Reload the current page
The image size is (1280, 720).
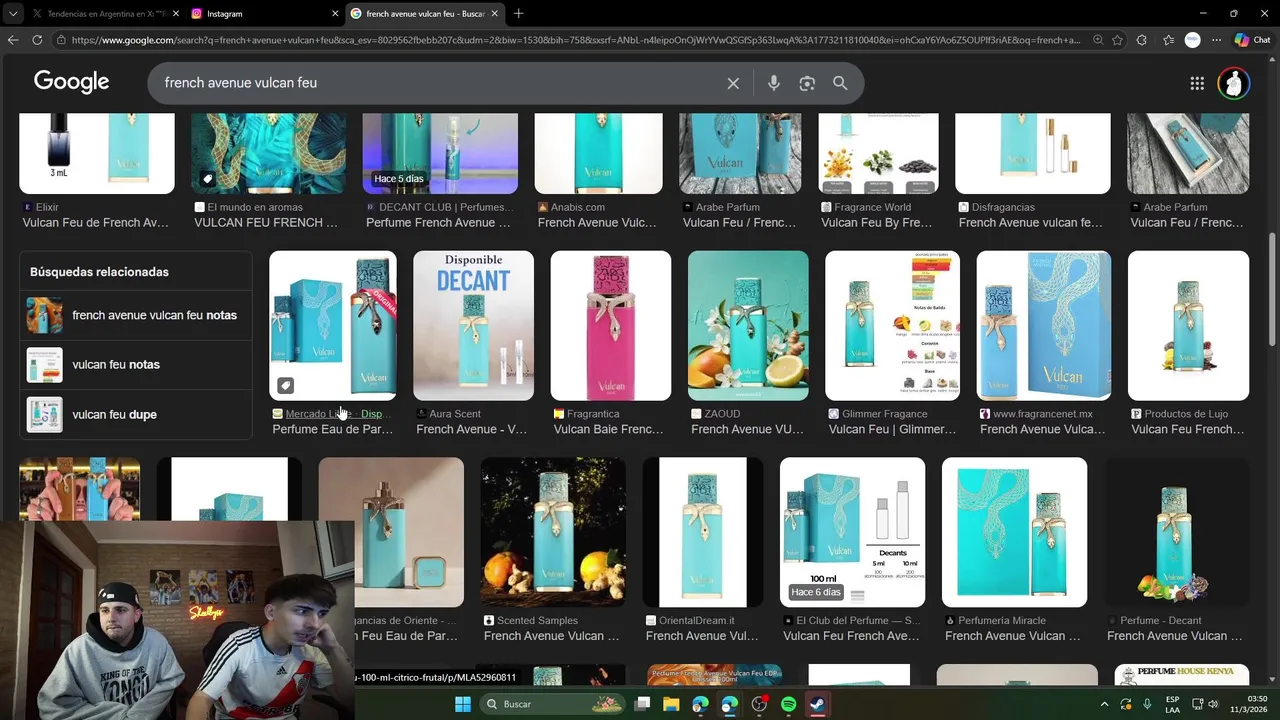(x=37, y=40)
